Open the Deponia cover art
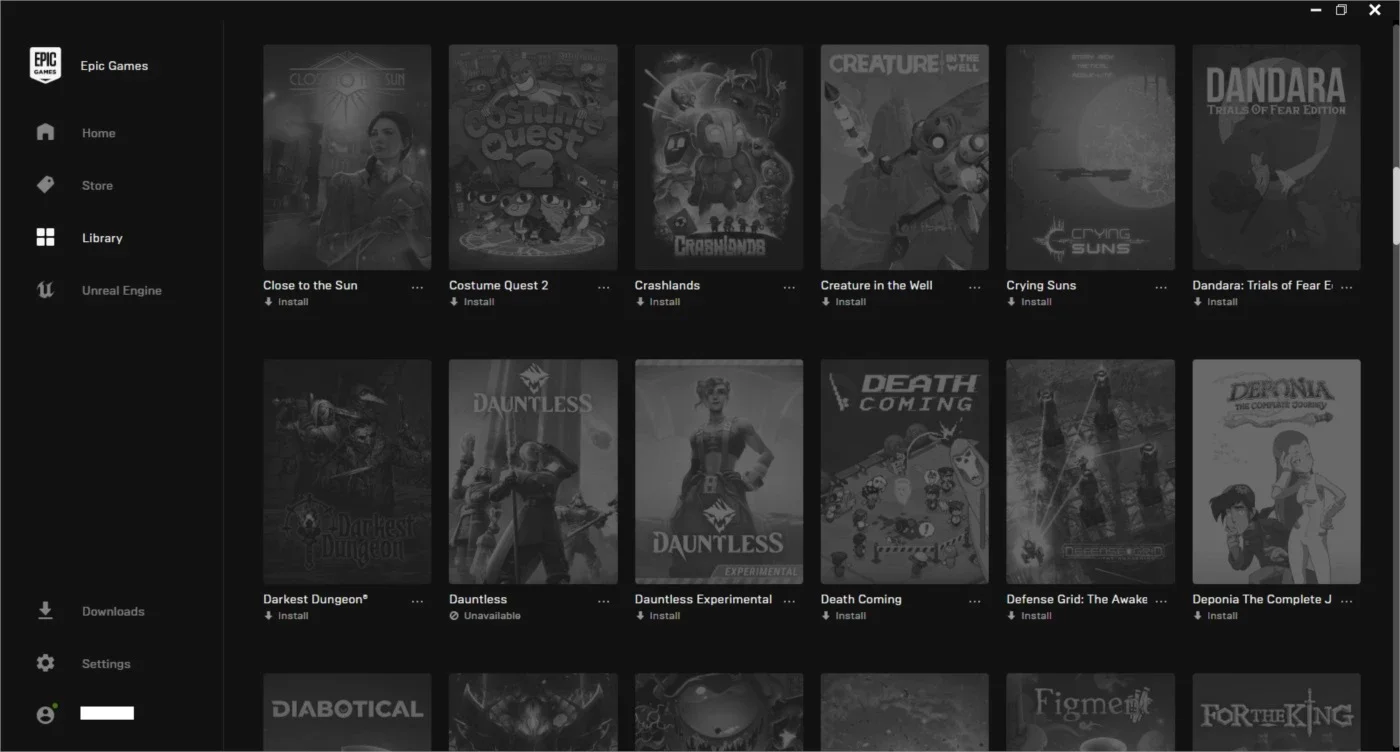The width and height of the screenshot is (1400, 752). (x=1277, y=472)
